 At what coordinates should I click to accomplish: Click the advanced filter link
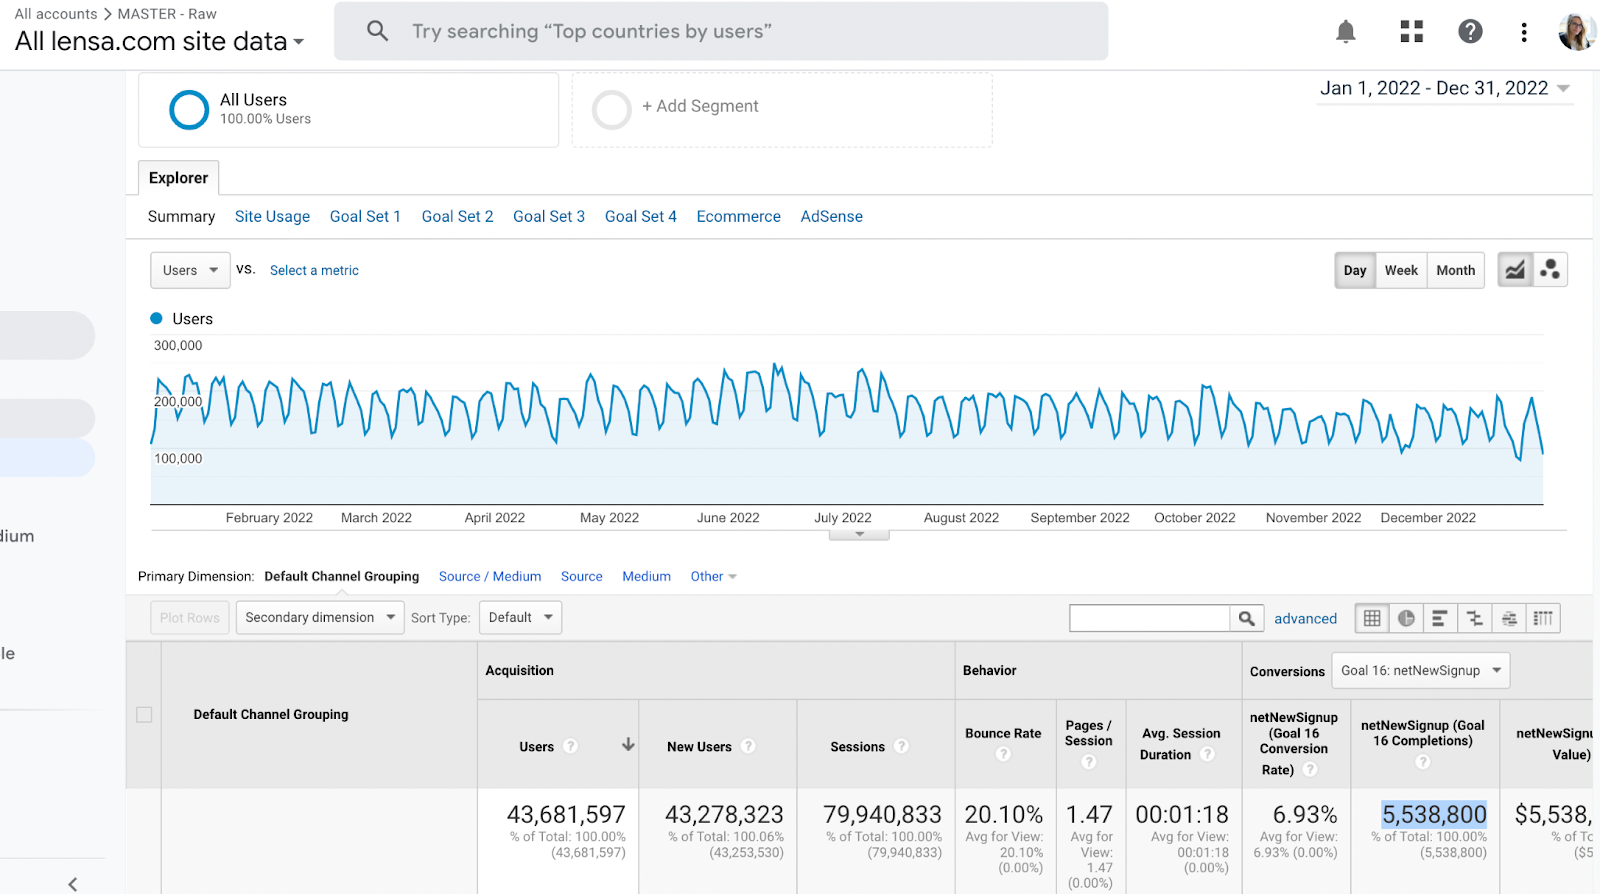tap(1305, 618)
